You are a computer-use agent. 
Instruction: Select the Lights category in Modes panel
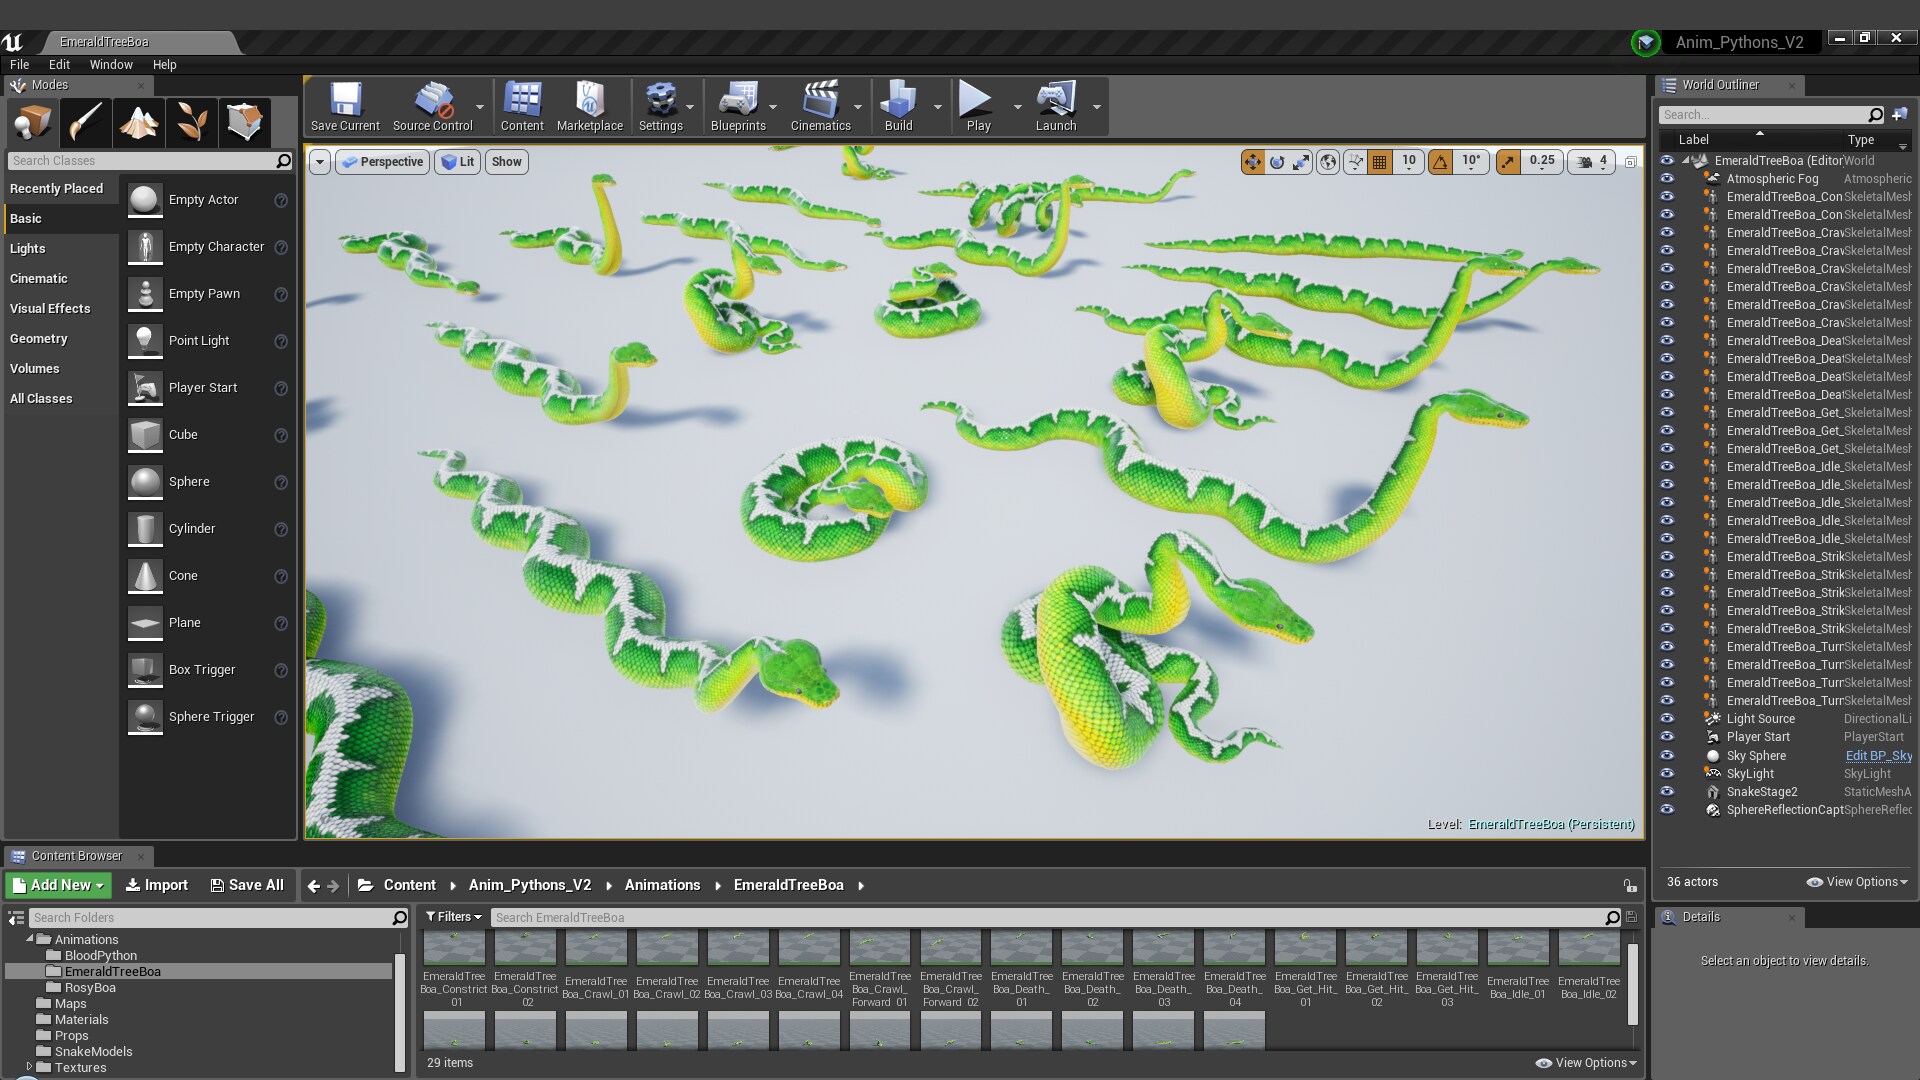pyautogui.click(x=28, y=248)
